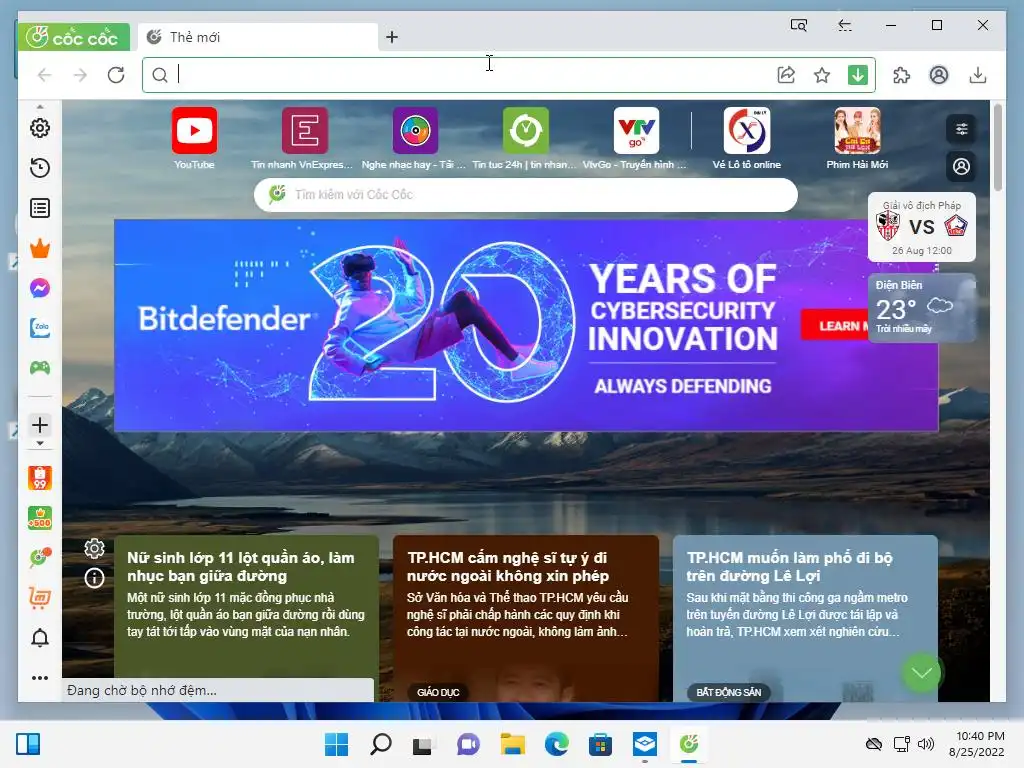Open Microsoft Store from taskbar

[600, 744]
